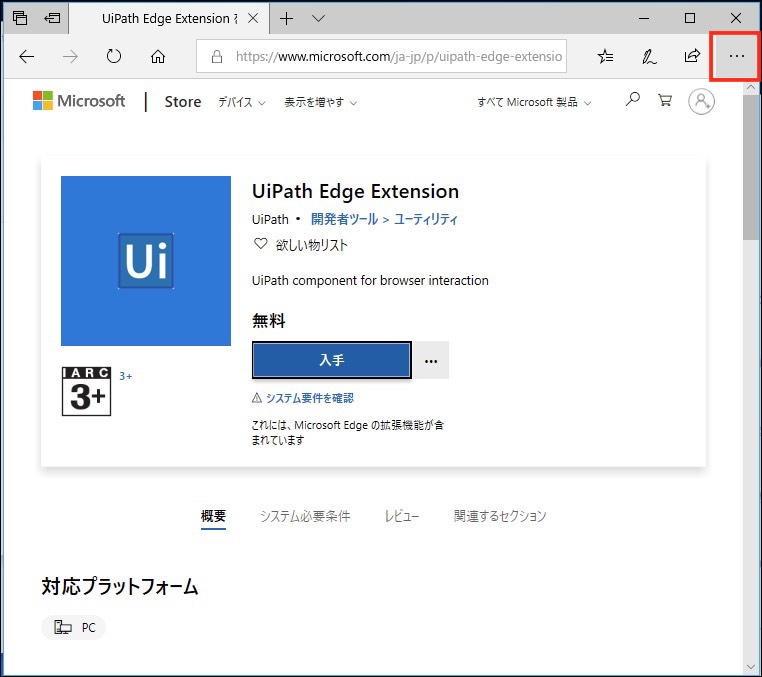This screenshot has height=677, width=762.
Task: Open the favorites star list icon
Action: point(605,57)
